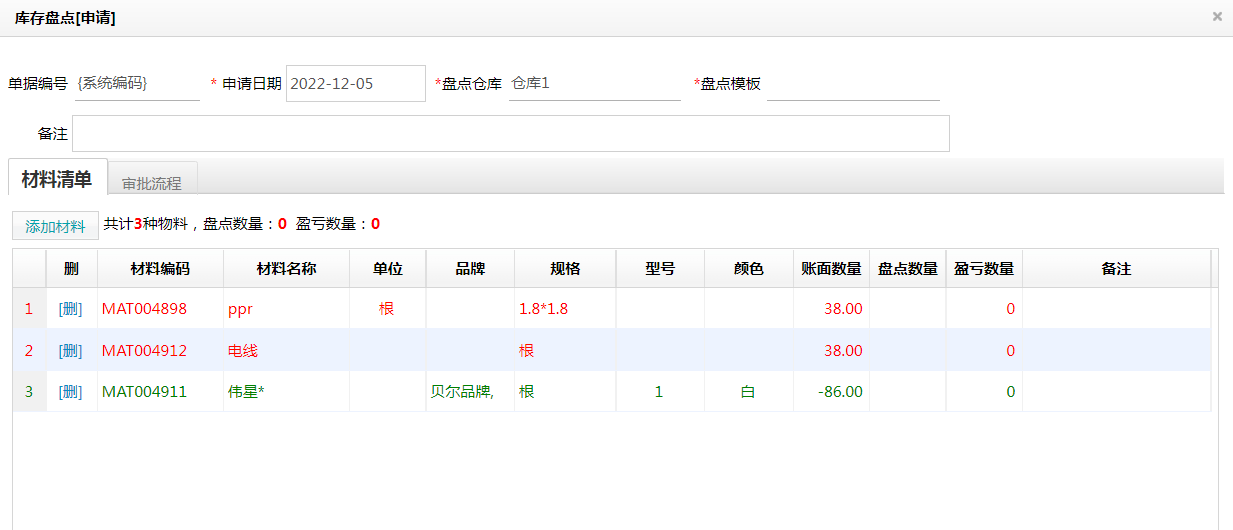Viewport: 1233px width, 530px height.
Task: Click into the 备注 text field
Action: point(510,134)
